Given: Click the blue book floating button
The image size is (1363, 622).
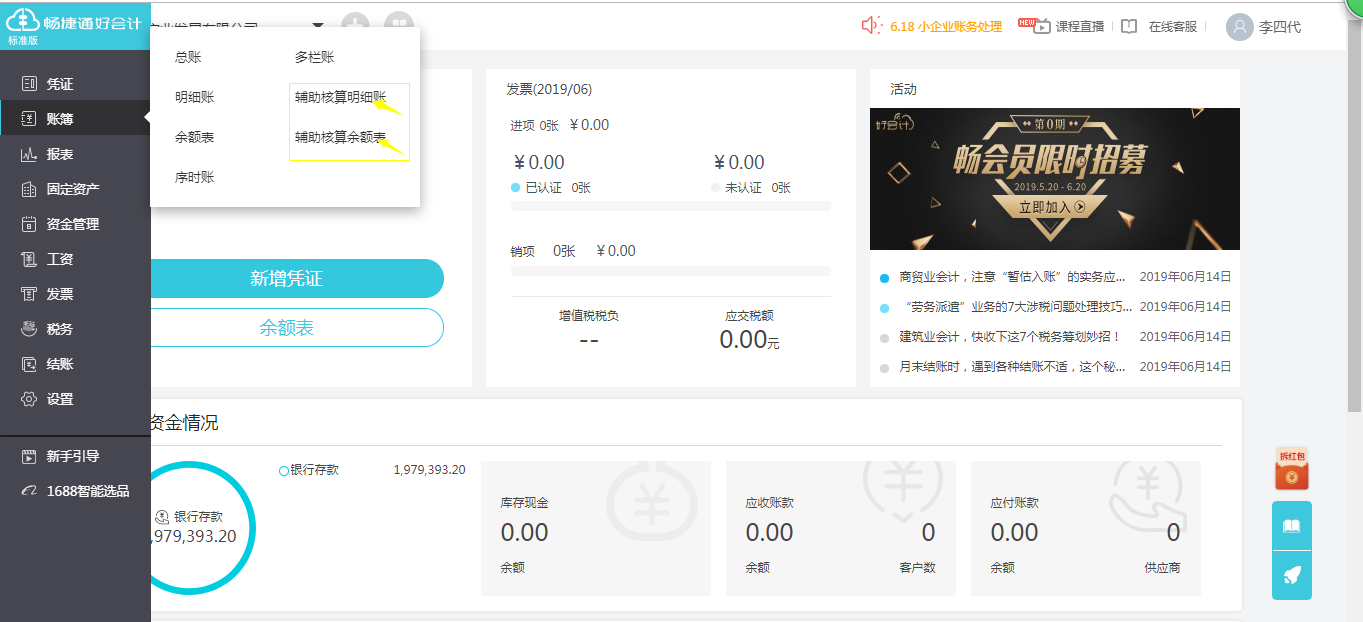Looking at the screenshot, I should [x=1292, y=526].
